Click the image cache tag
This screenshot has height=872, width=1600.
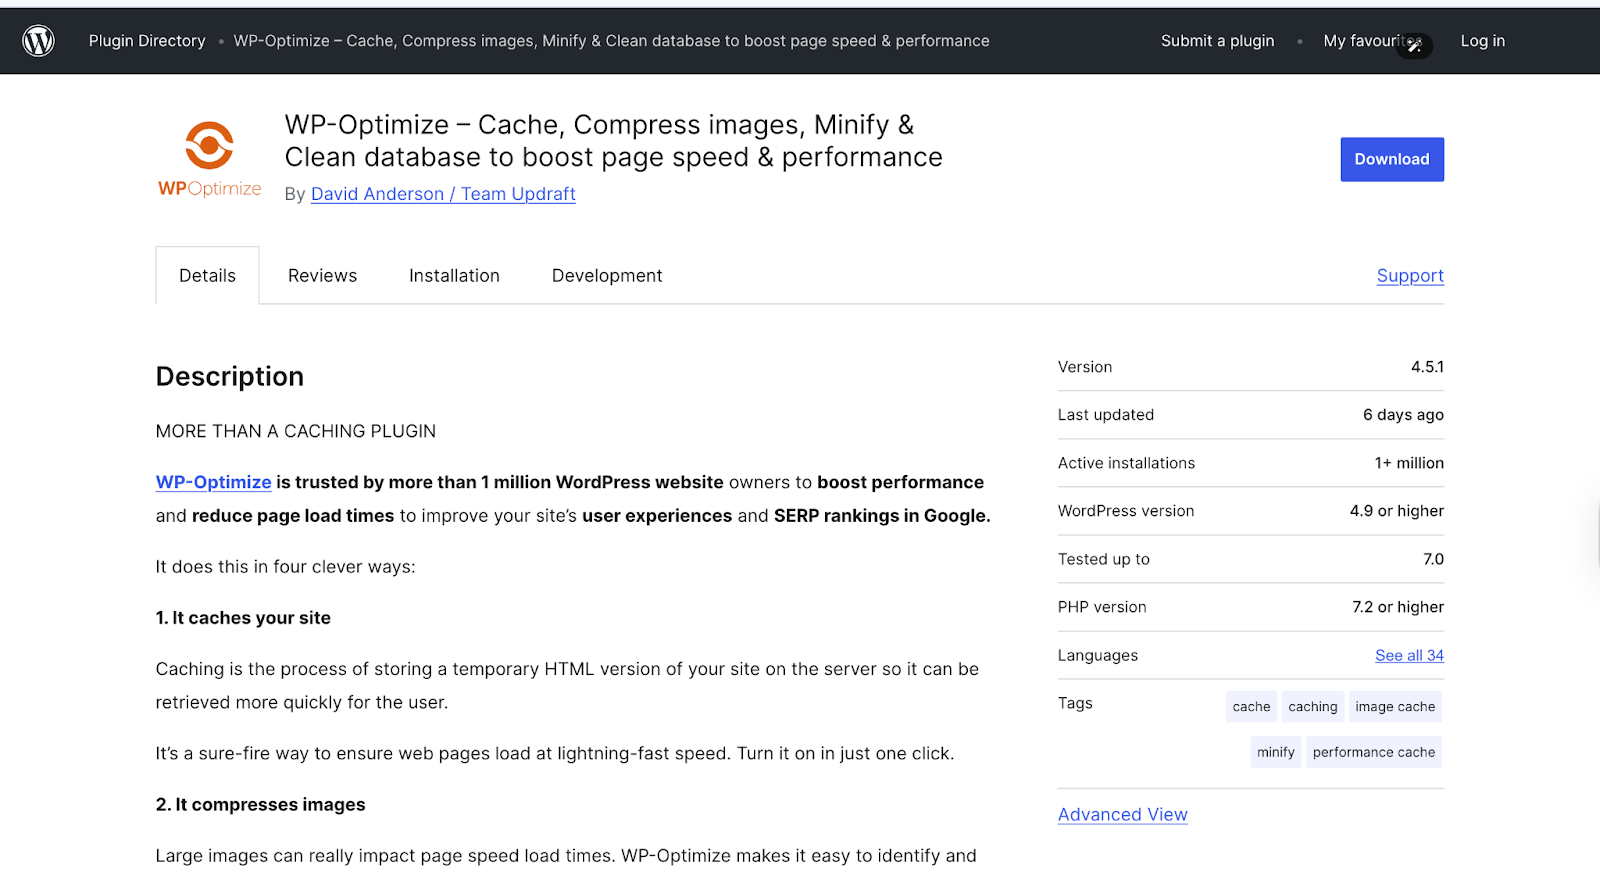(1395, 706)
